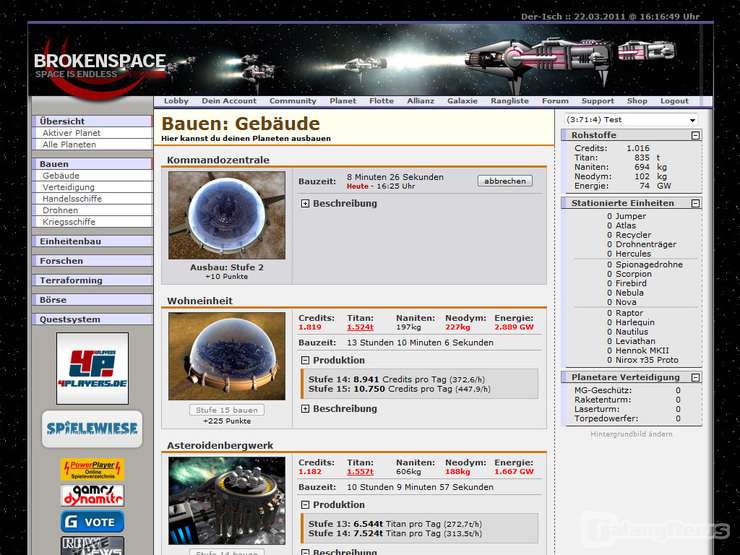740x555 pixels.
Task: Open the Galaxie menu
Action: coord(462,101)
